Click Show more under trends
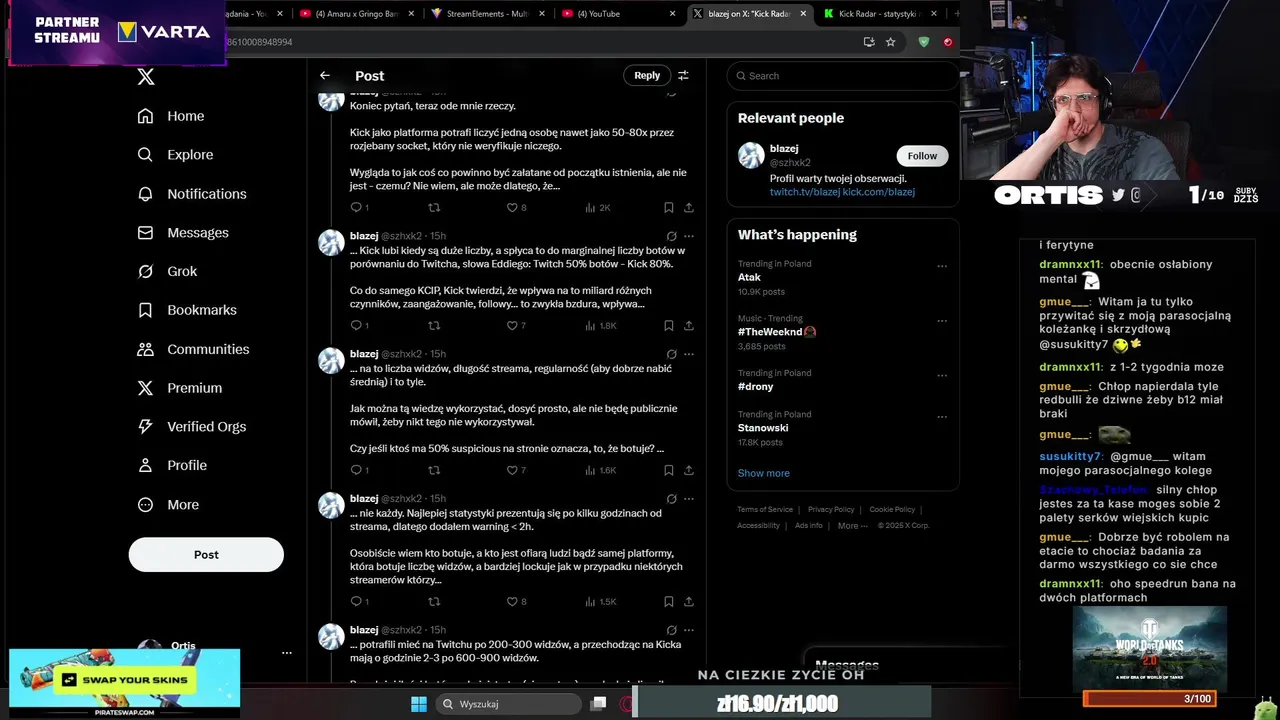This screenshot has height=720, width=1280. (764, 473)
